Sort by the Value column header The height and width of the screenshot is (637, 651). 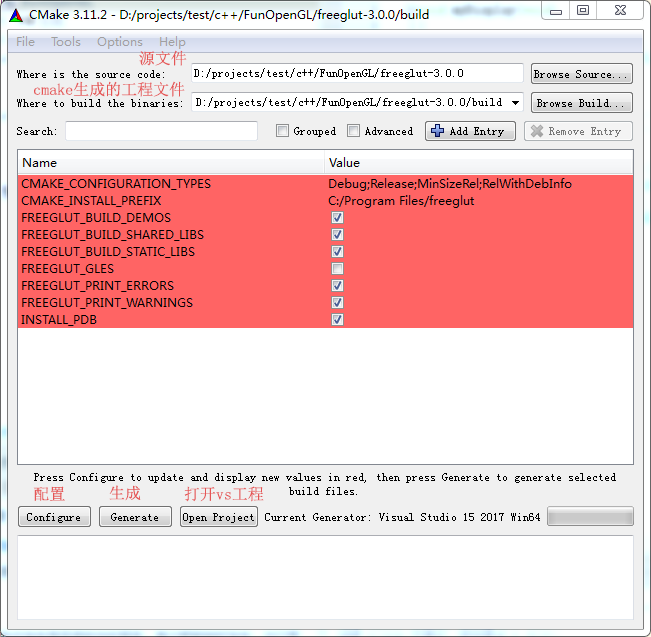click(x=479, y=162)
